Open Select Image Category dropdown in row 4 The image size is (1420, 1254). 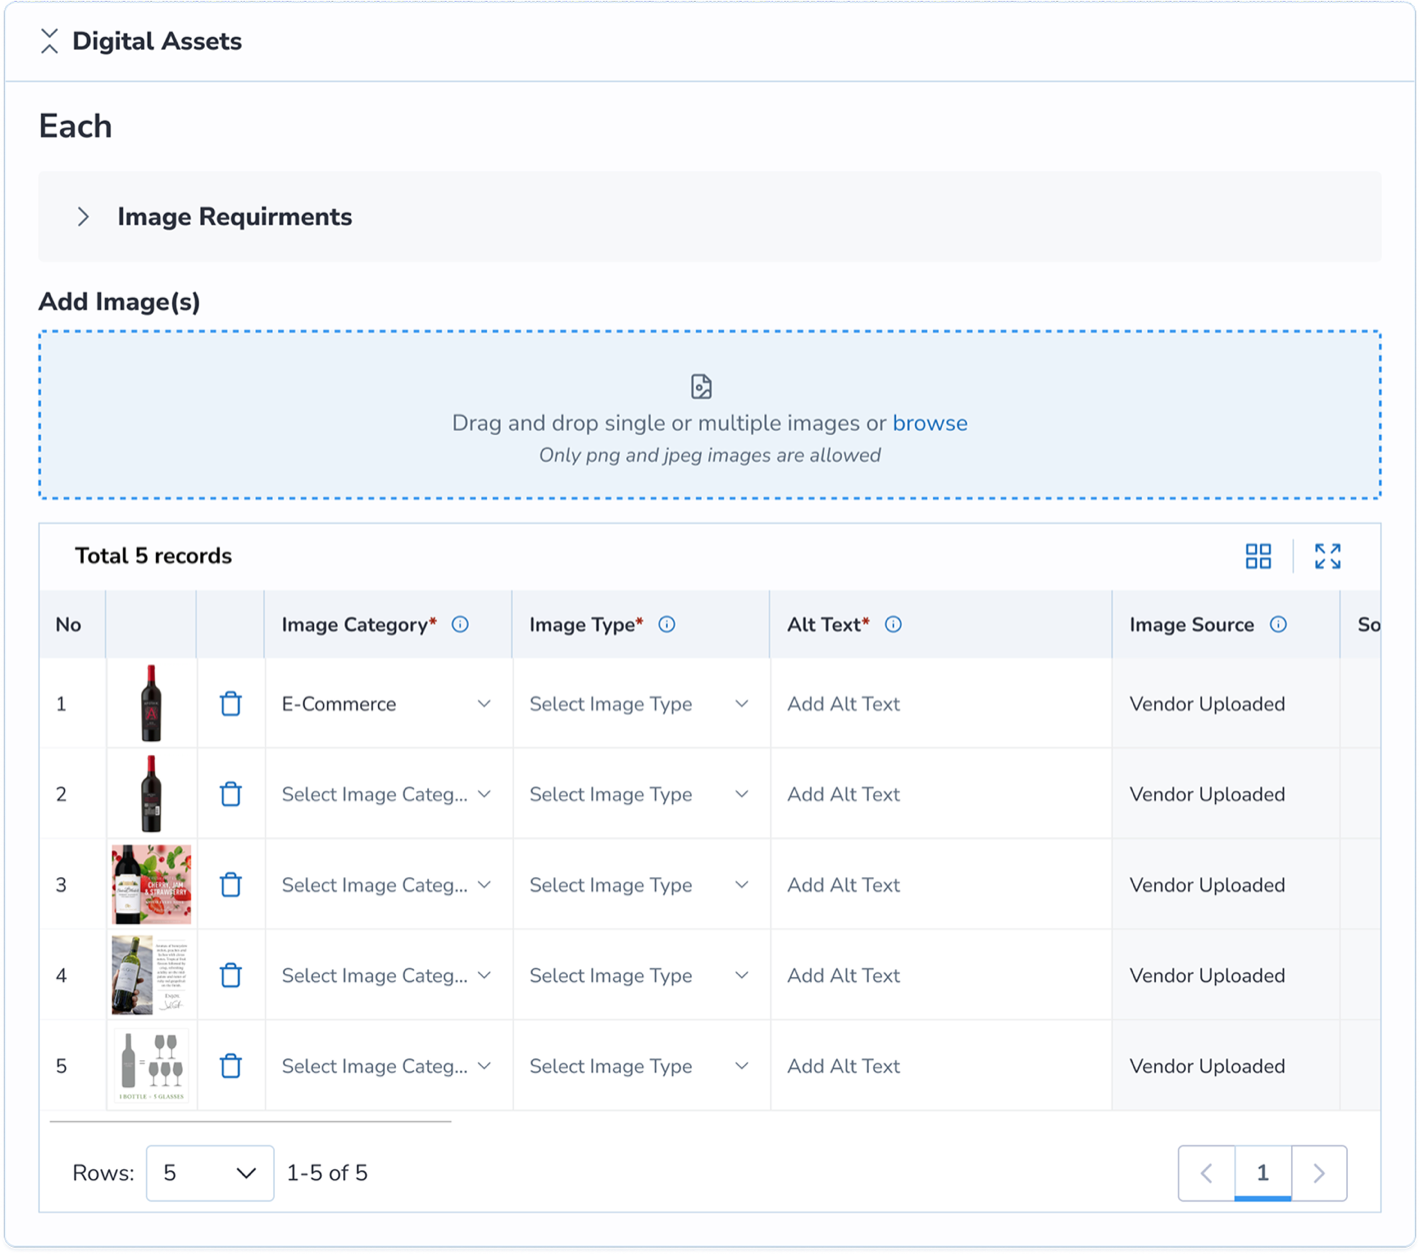[x=388, y=975]
